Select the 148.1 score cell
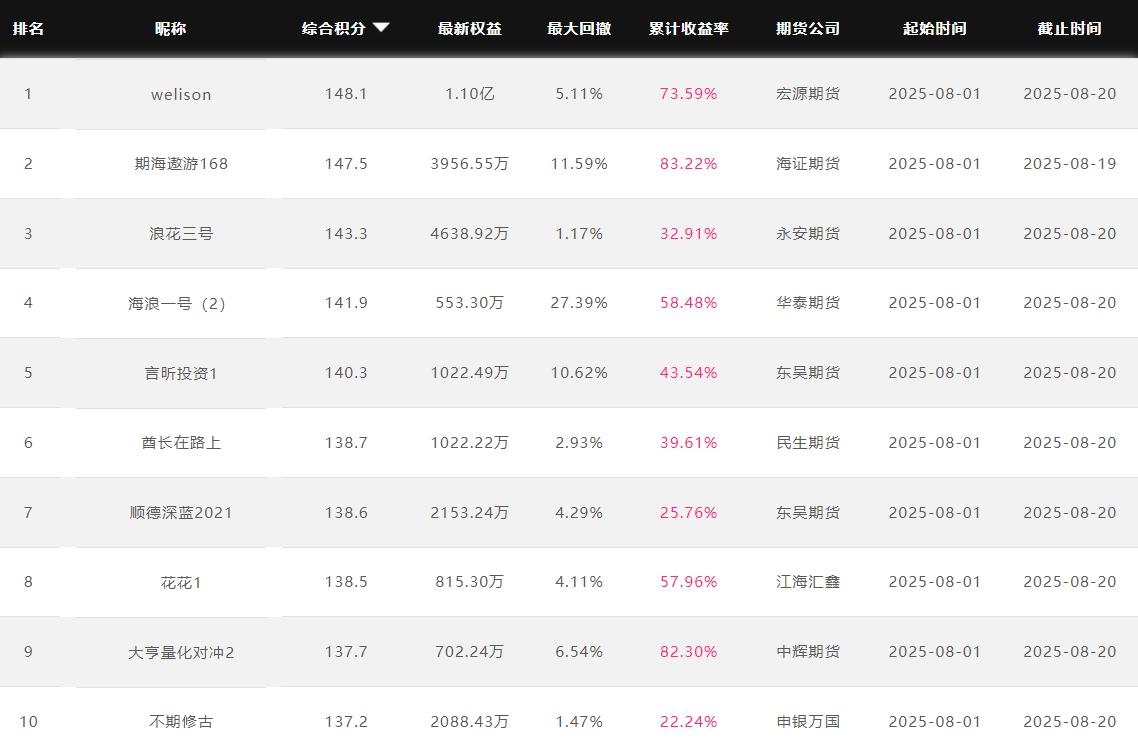This screenshot has width=1138, height=755. tap(346, 94)
